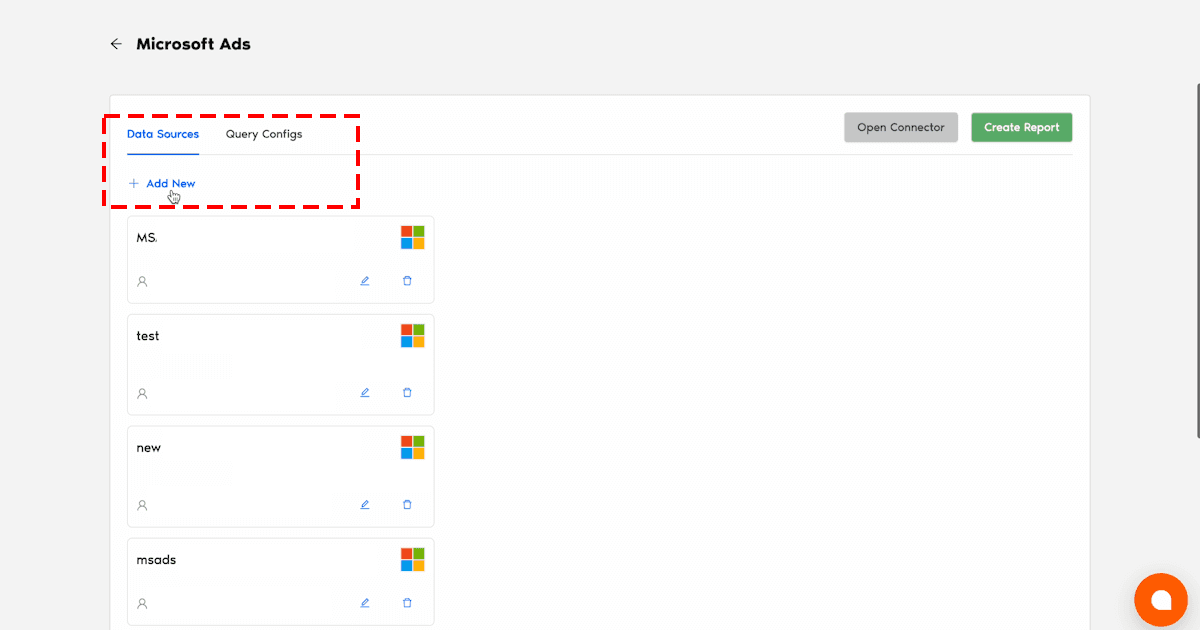Click the user icon on 'msads' card
This screenshot has width=1200, height=630.
(142, 604)
